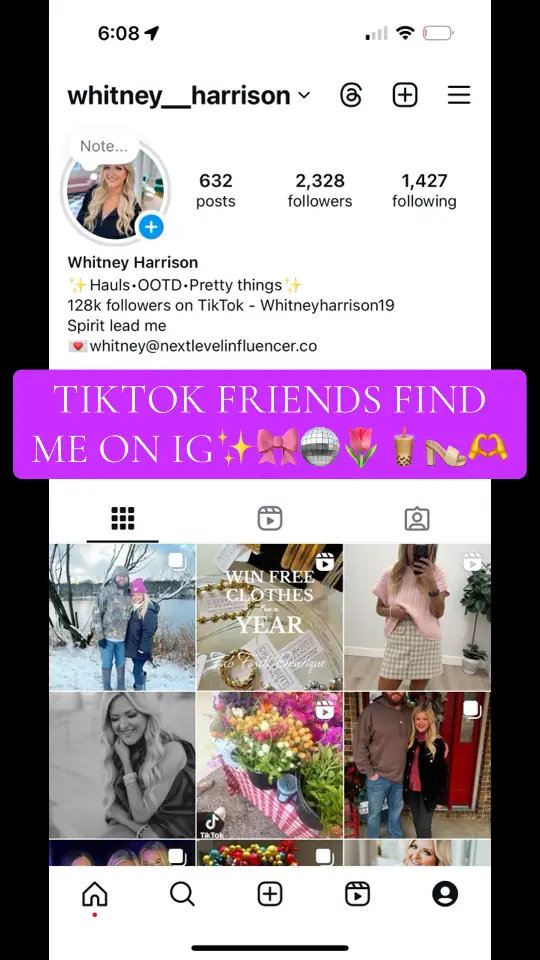Viewport: 540px width, 960px height.
Task: Tap the plus create icon in bottom navigation
Action: pyautogui.click(x=270, y=894)
